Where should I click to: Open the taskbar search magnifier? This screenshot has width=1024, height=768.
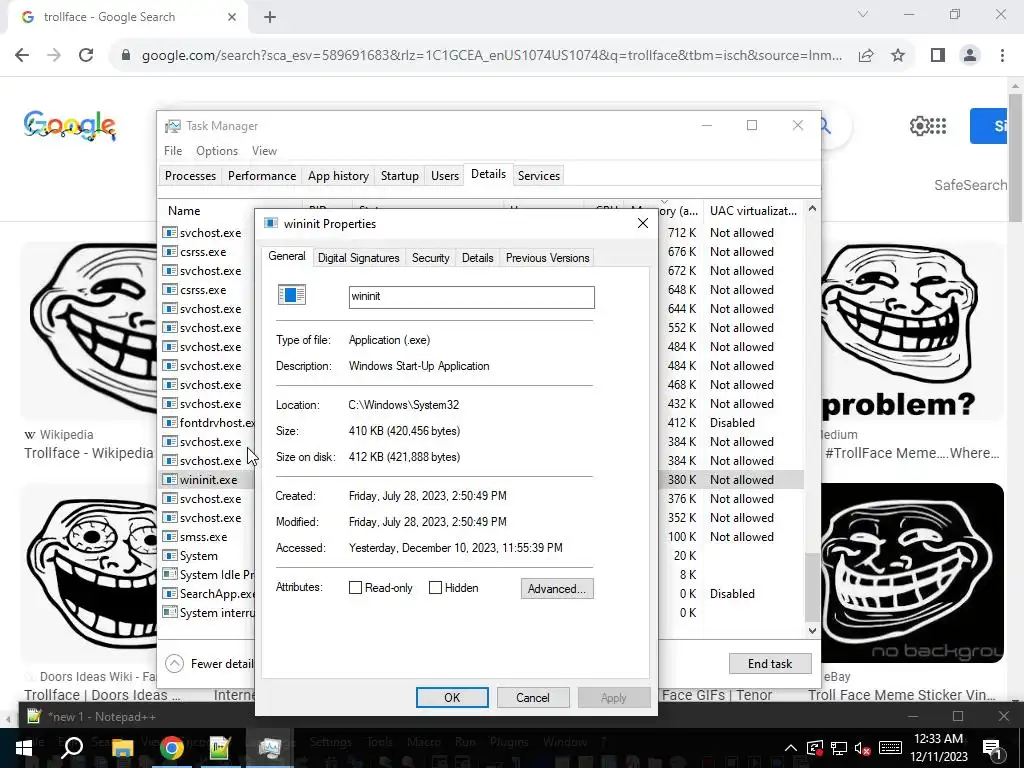[72, 747]
